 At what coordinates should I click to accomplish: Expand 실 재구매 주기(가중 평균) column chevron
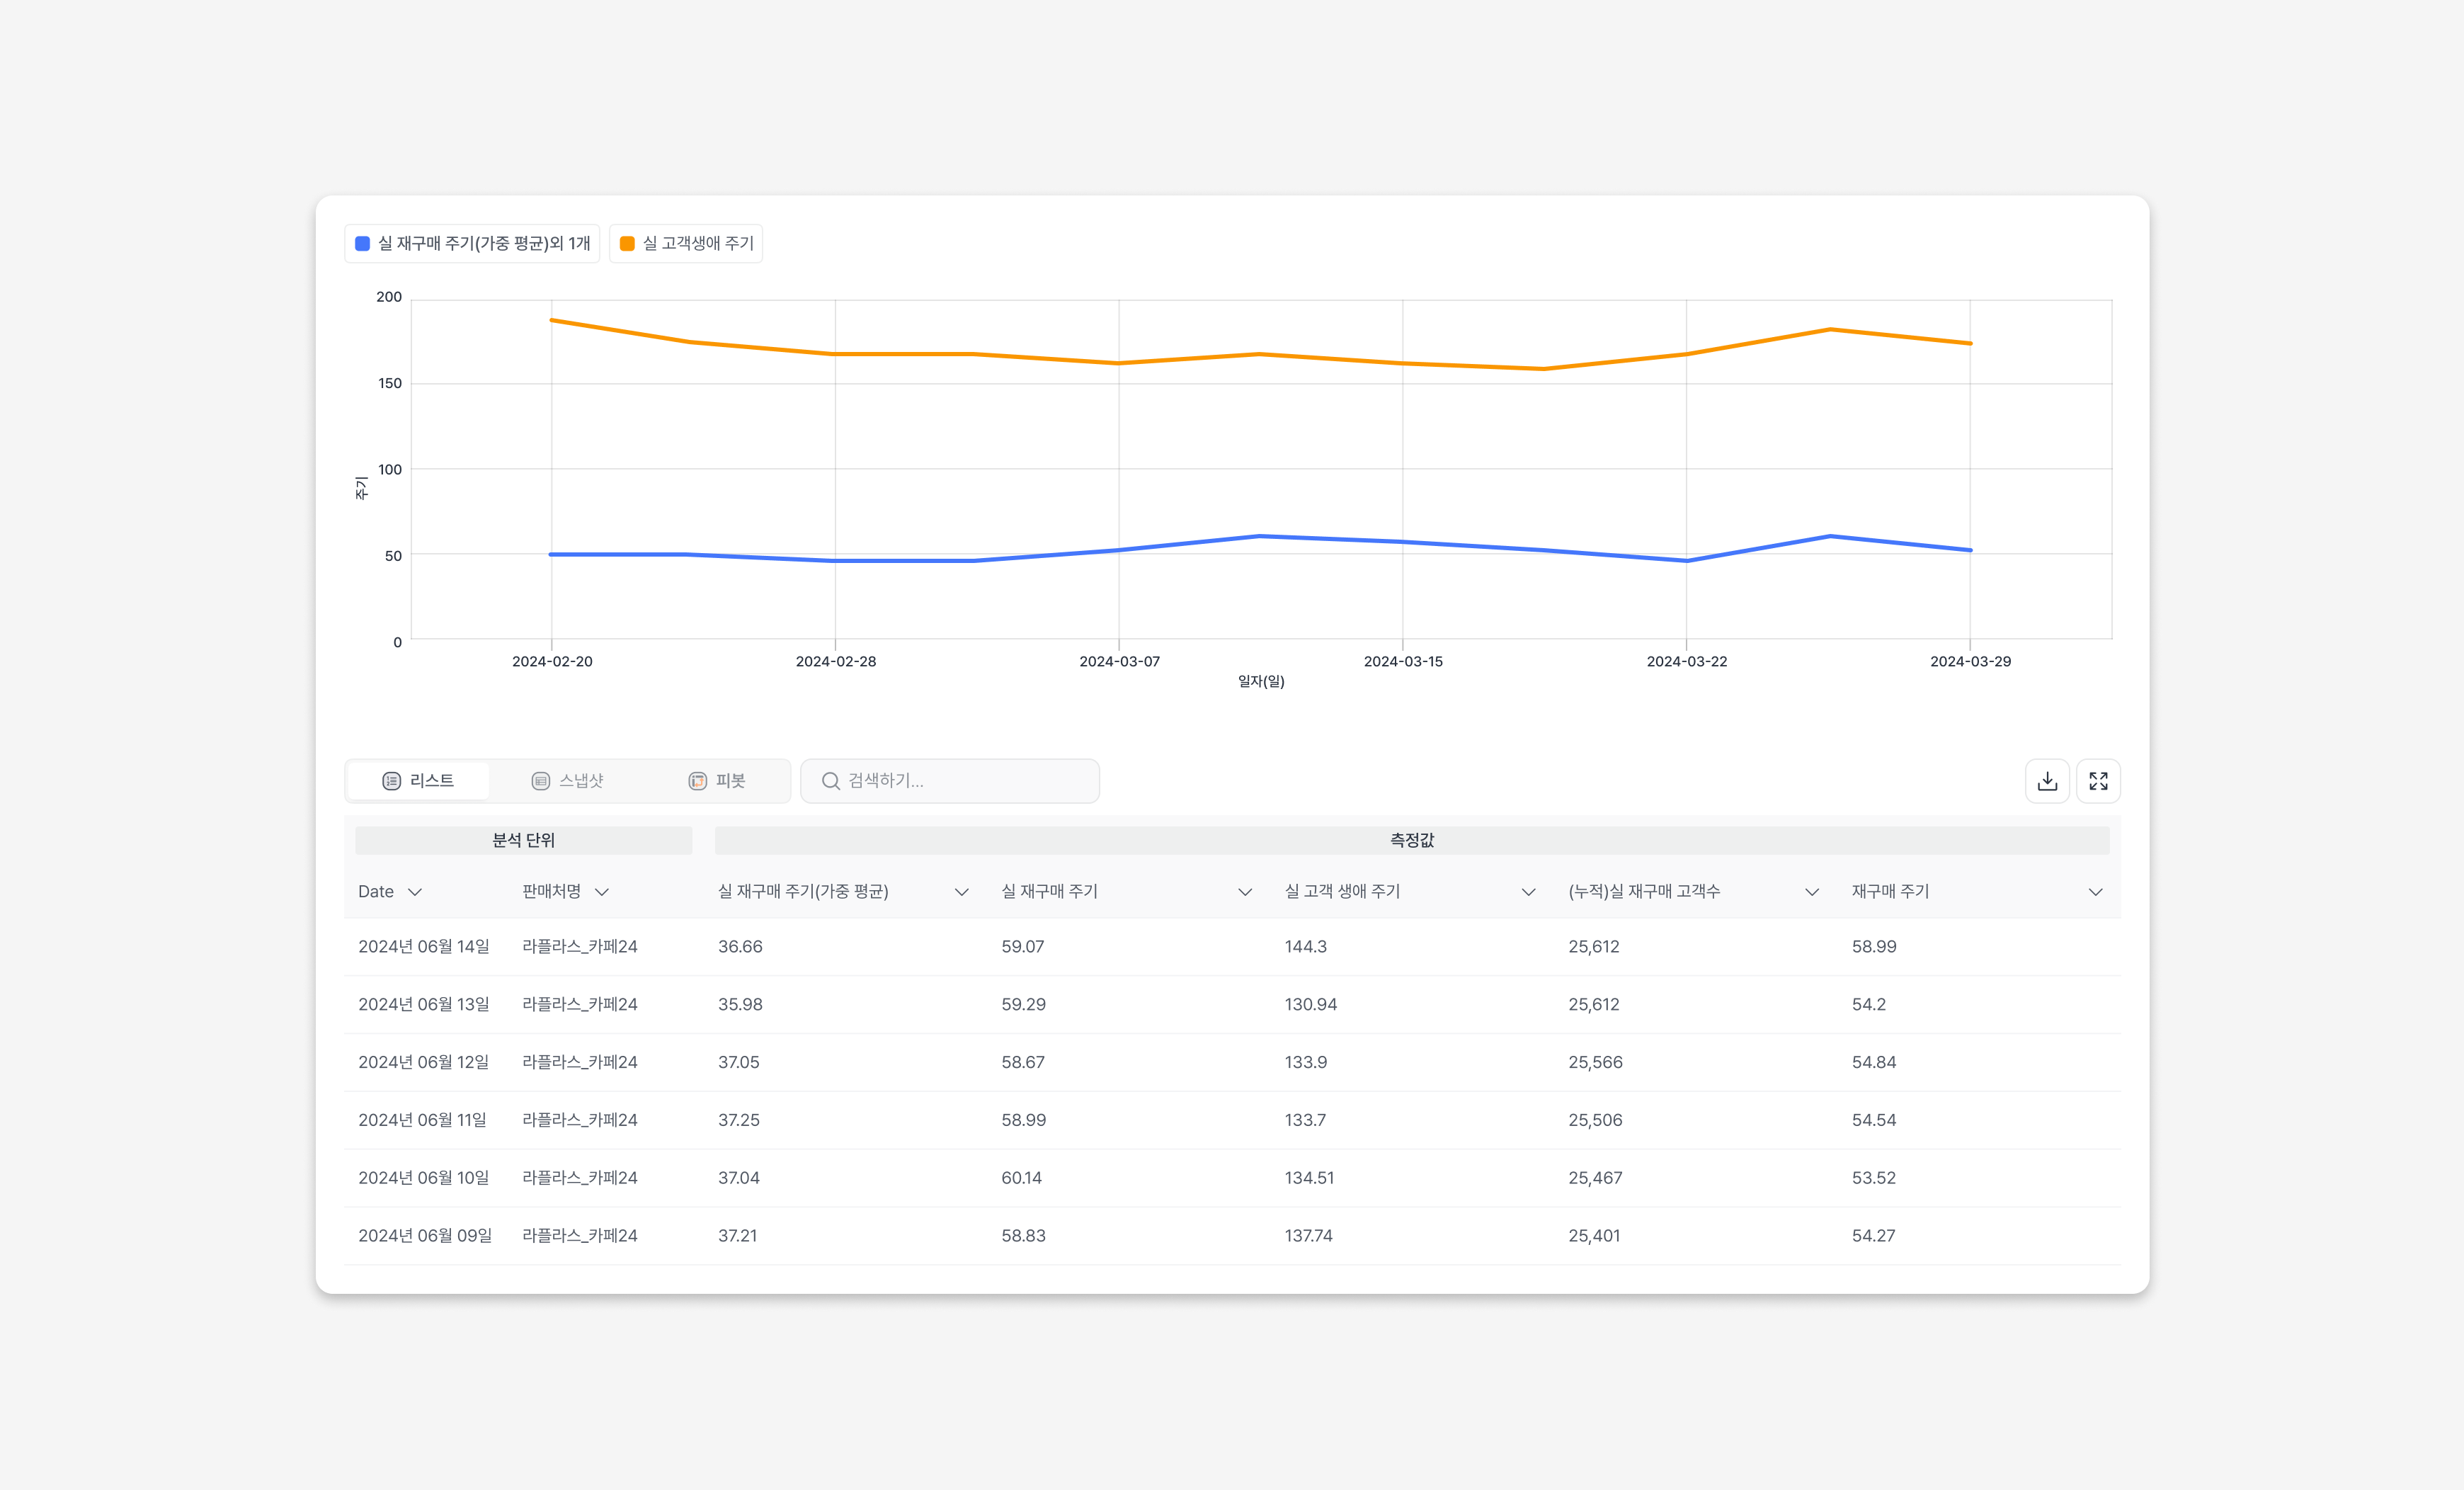[961, 892]
